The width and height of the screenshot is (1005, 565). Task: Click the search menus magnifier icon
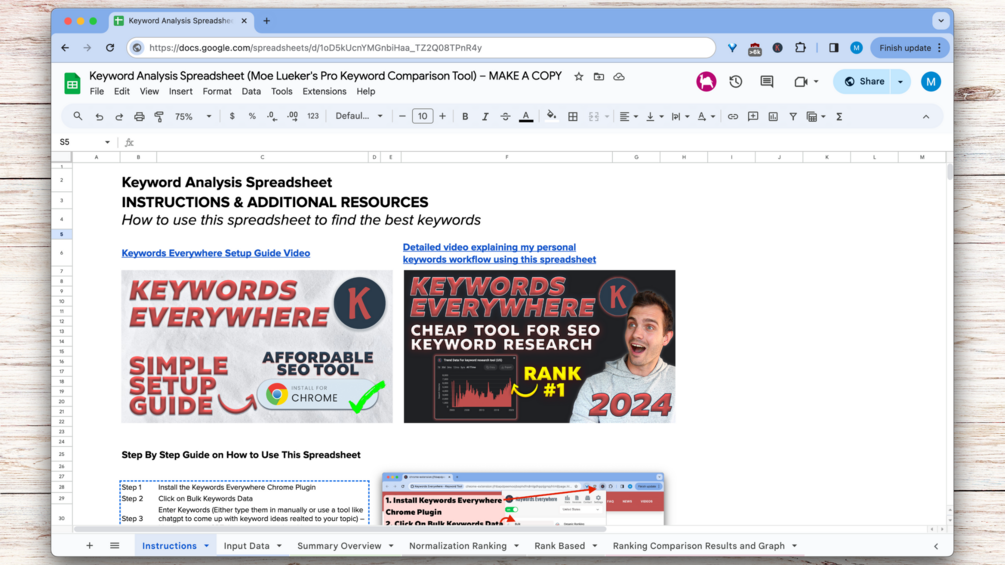pos(78,117)
